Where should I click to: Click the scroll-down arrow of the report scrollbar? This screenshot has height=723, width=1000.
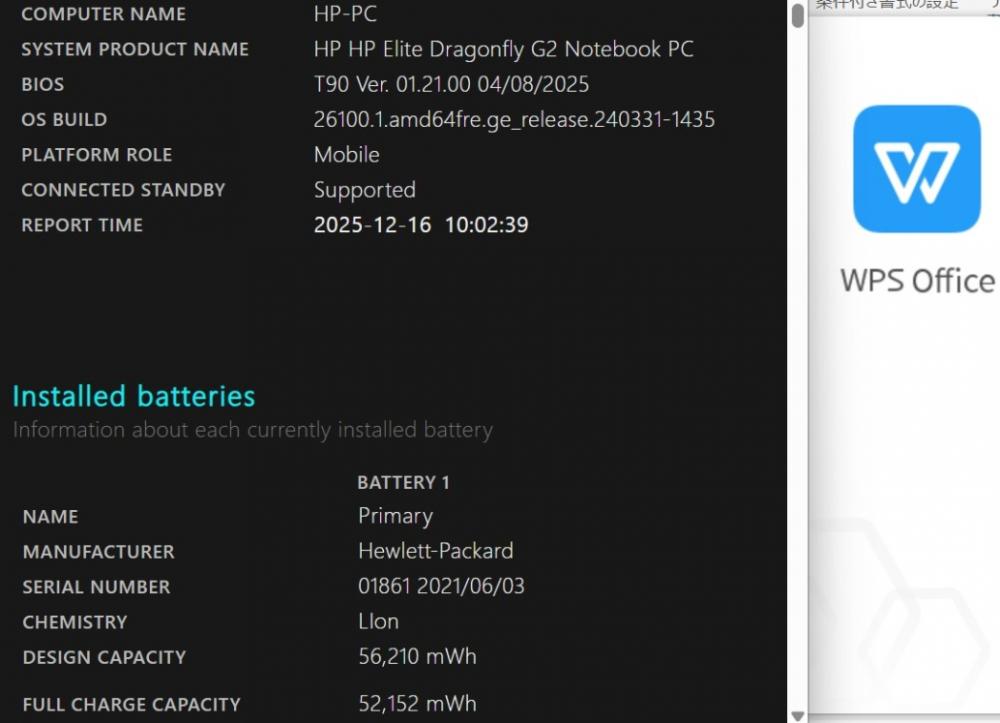[x=797, y=716]
